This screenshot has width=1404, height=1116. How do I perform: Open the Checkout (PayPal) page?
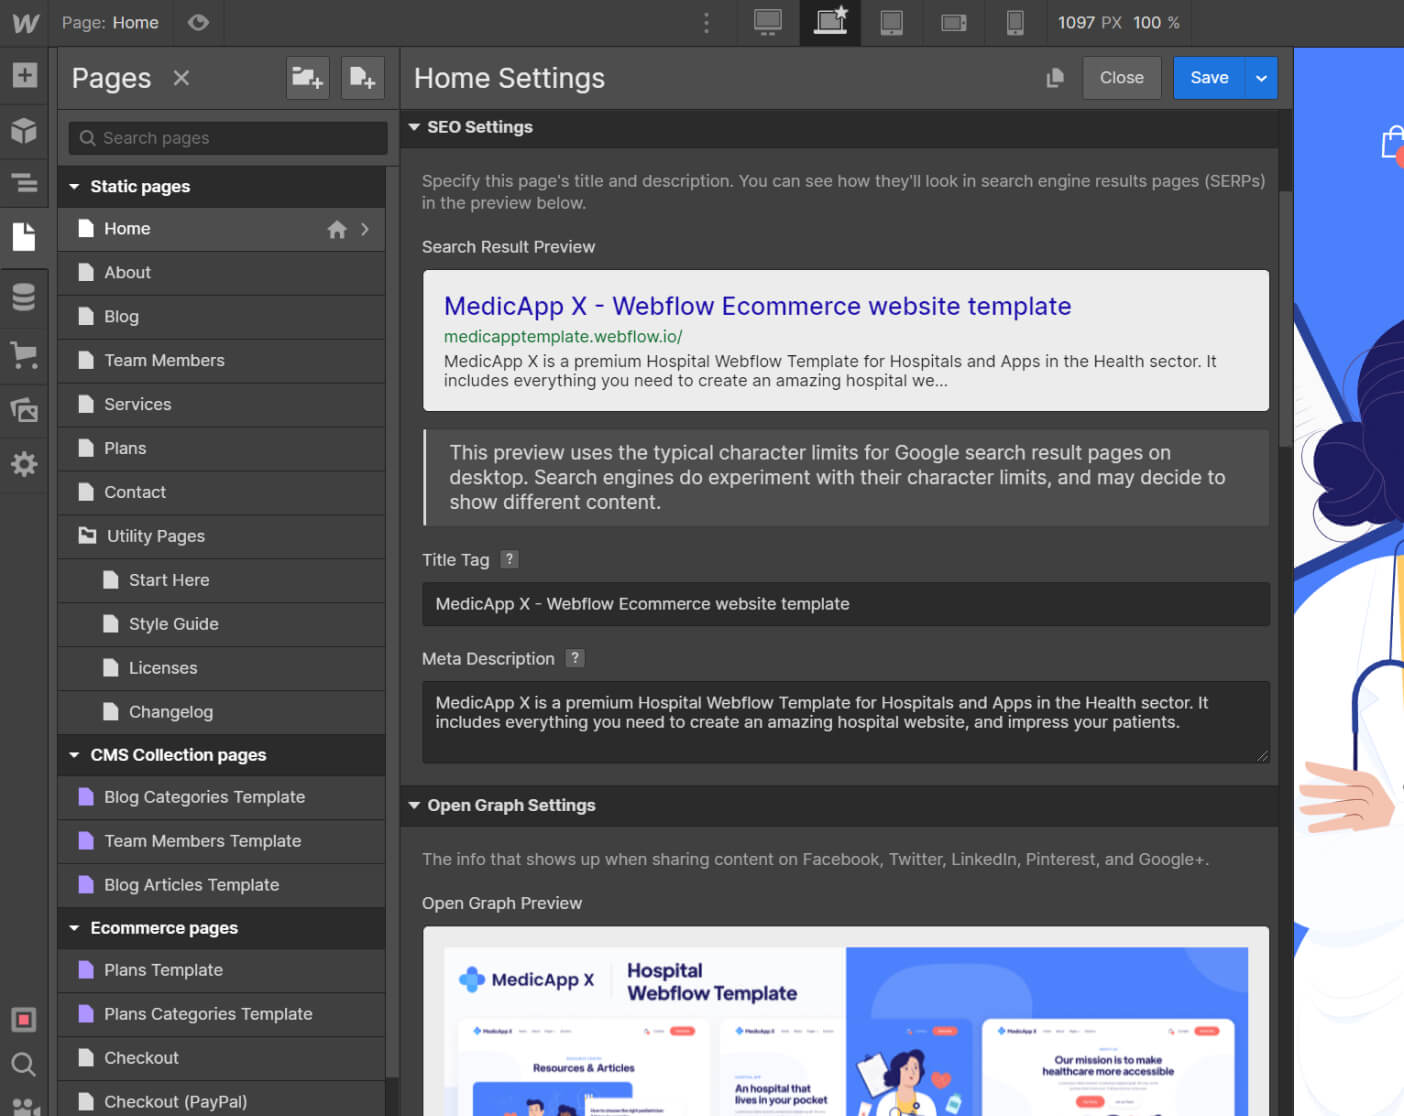tap(221, 1101)
